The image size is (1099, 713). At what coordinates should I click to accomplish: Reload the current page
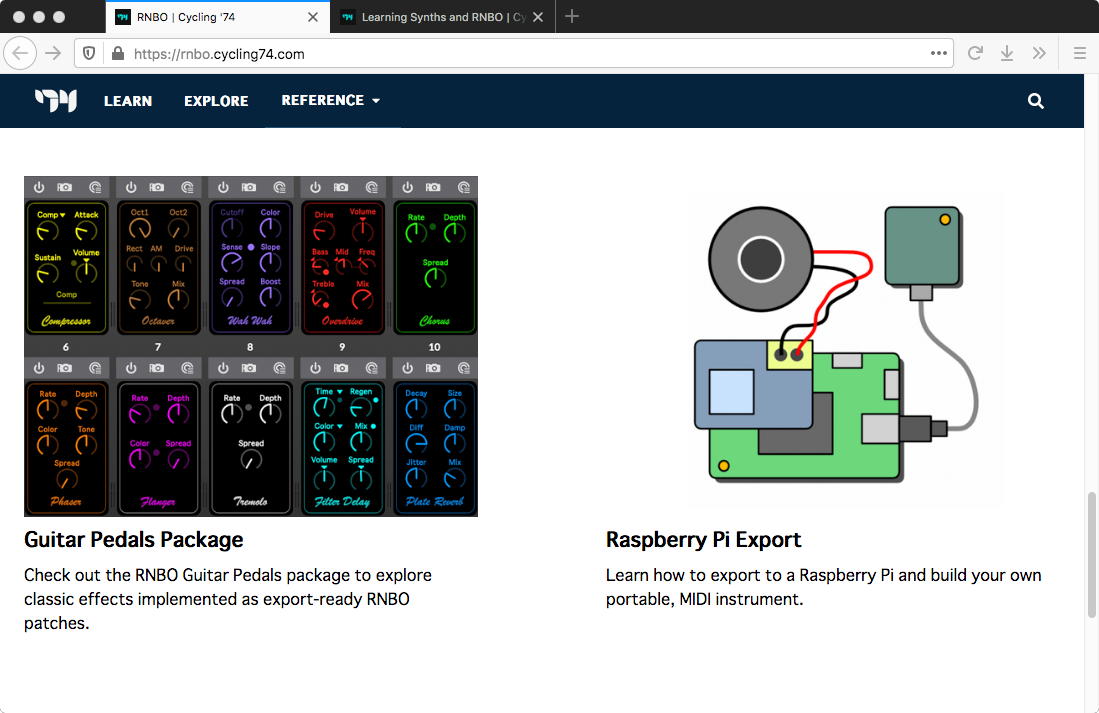975,53
